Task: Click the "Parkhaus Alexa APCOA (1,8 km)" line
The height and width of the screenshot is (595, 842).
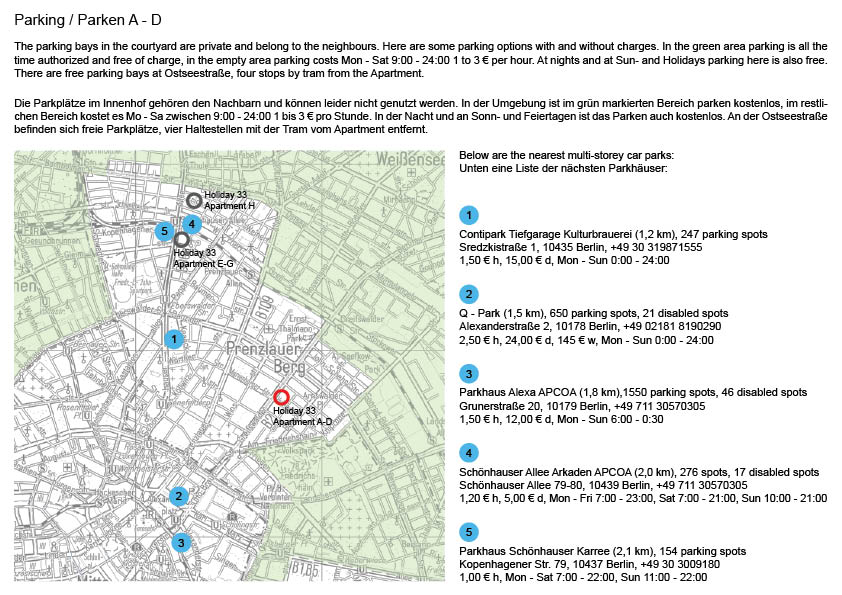Action: pyautogui.click(x=633, y=392)
